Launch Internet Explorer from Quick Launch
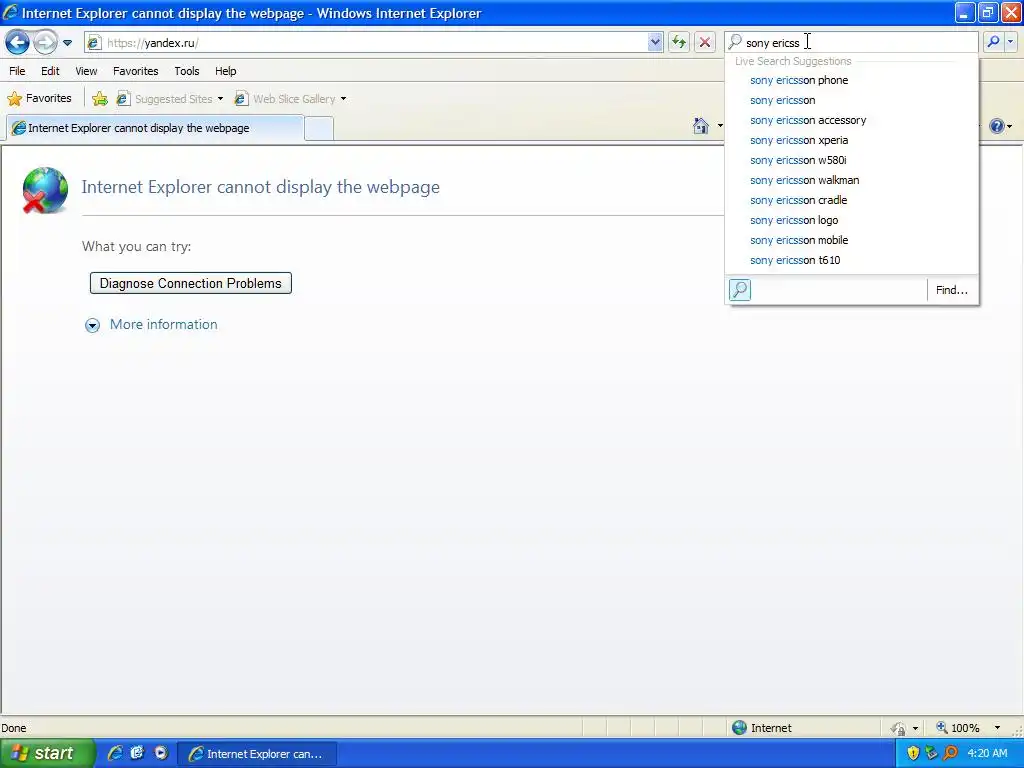 pyautogui.click(x=115, y=753)
